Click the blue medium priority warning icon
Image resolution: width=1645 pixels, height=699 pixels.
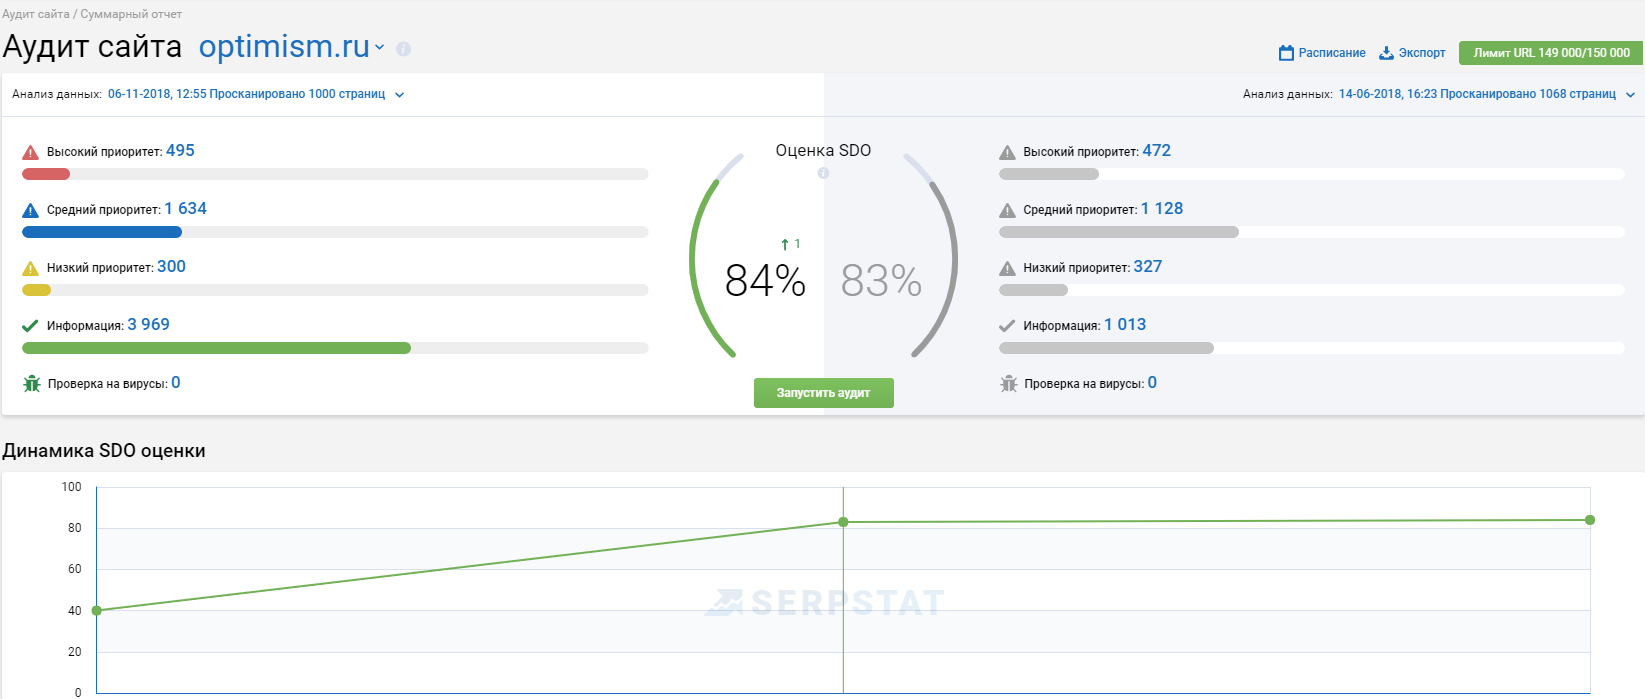coord(30,210)
